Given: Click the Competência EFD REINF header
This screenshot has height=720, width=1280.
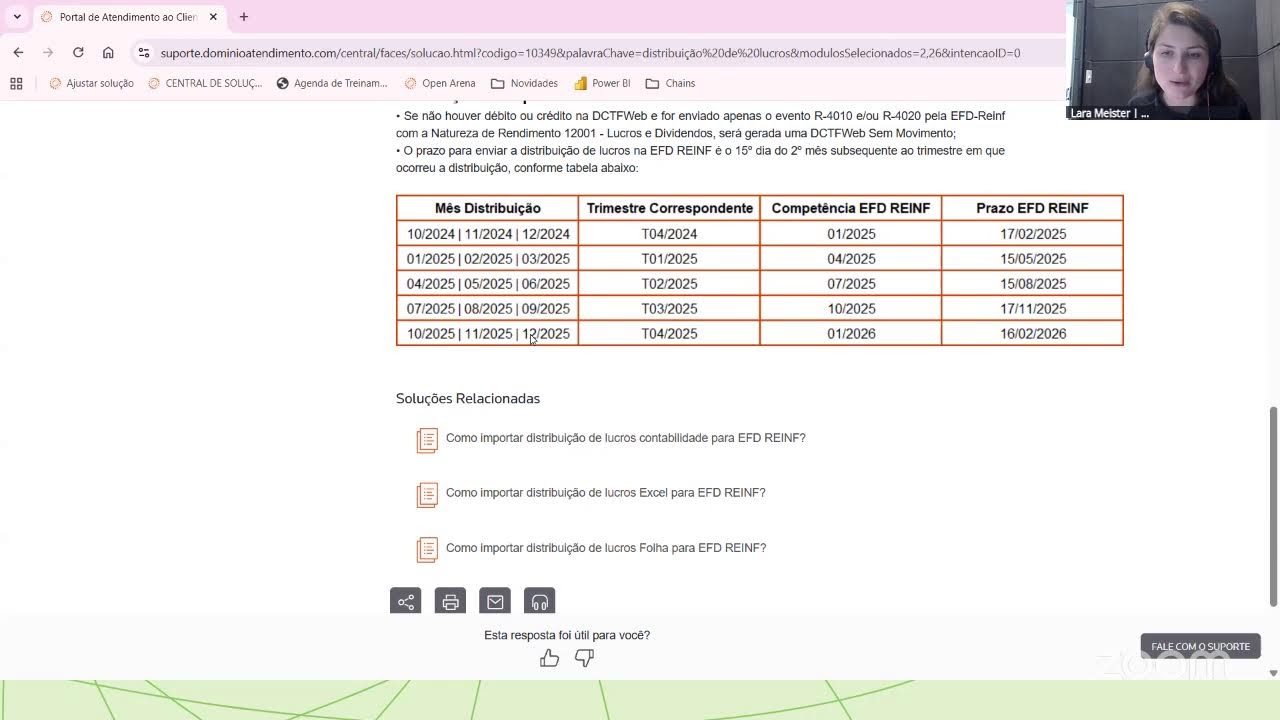Looking at the screenshot, I should coord(851,208).
